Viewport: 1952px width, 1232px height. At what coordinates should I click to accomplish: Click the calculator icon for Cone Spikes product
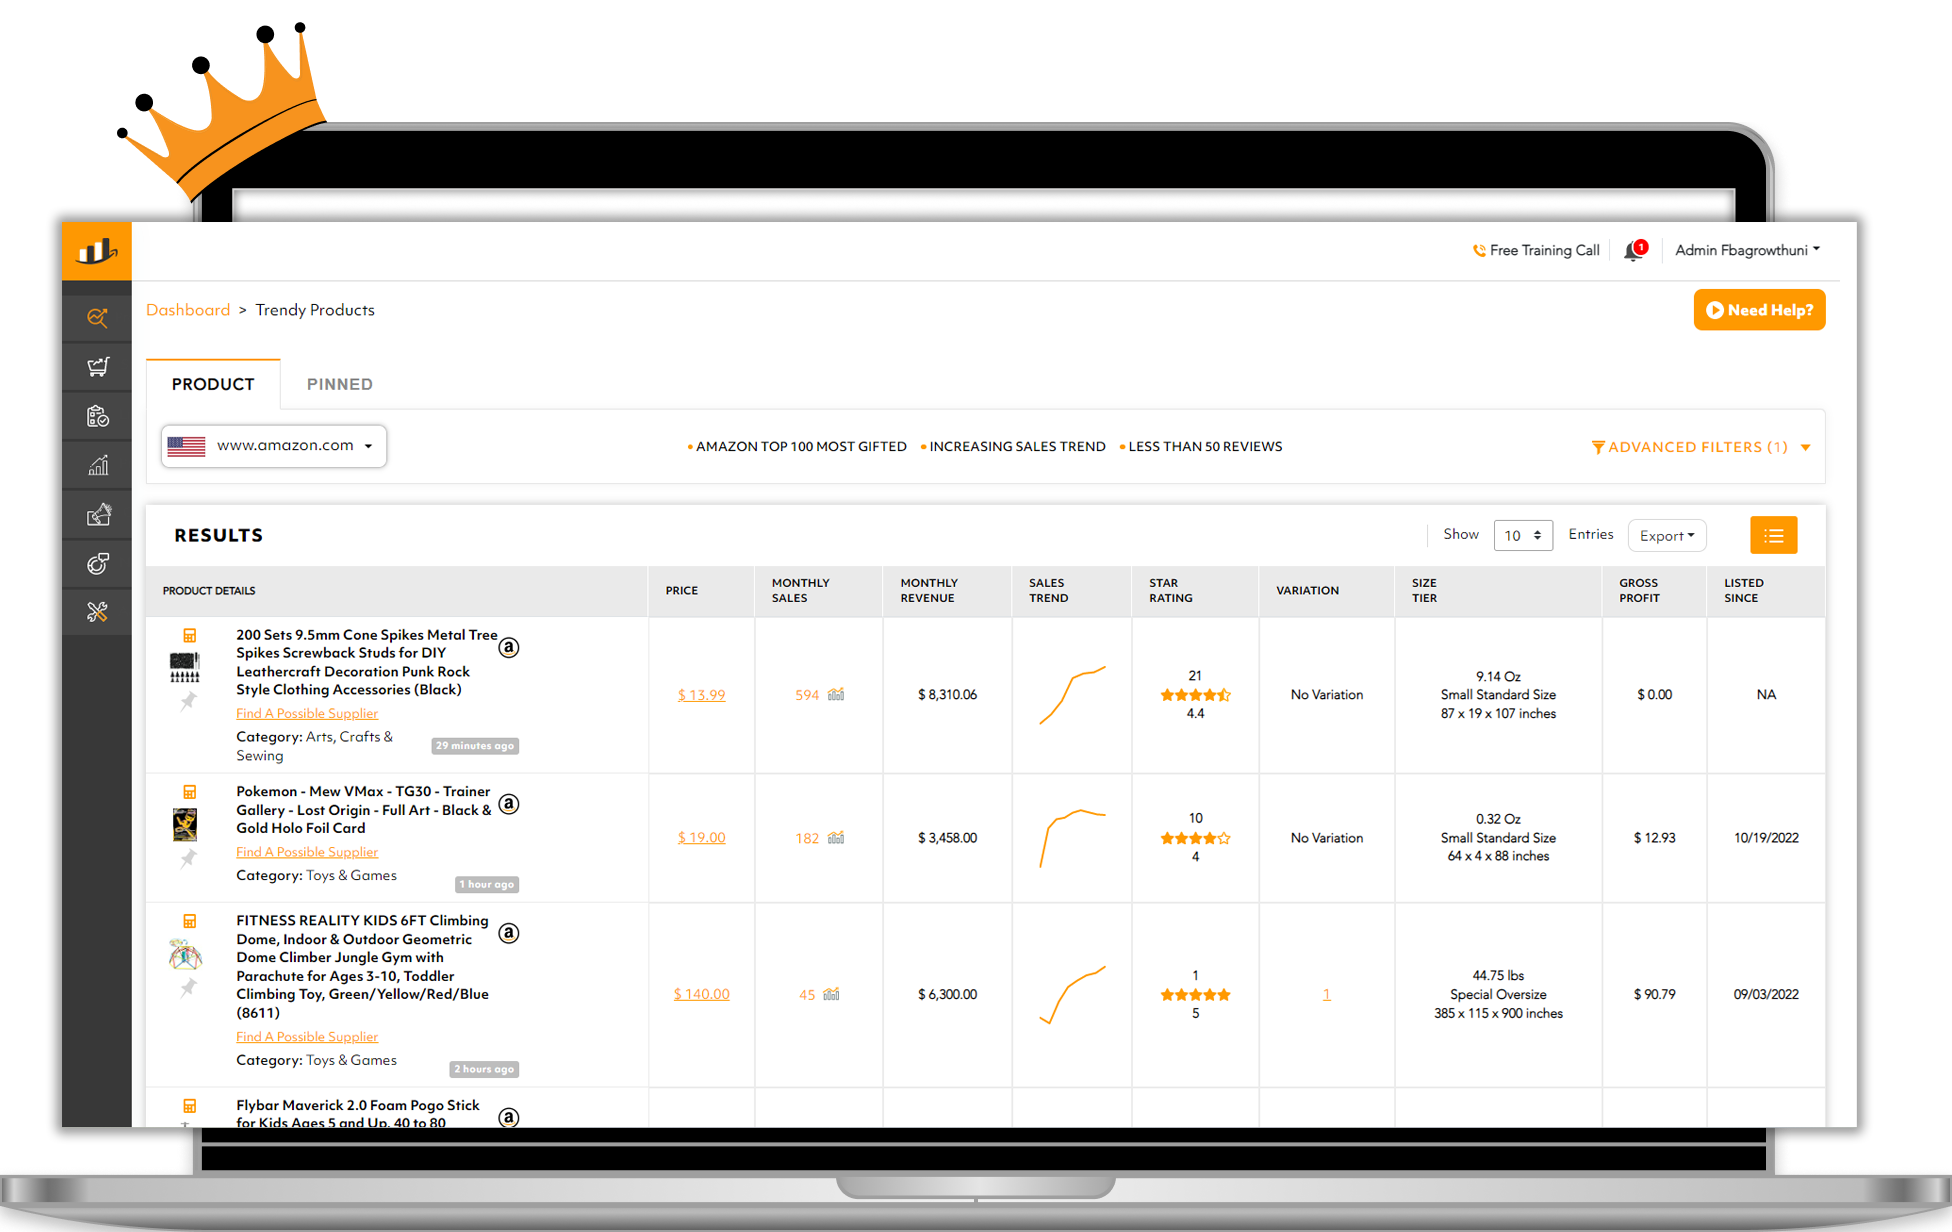(x=189, y=635)
